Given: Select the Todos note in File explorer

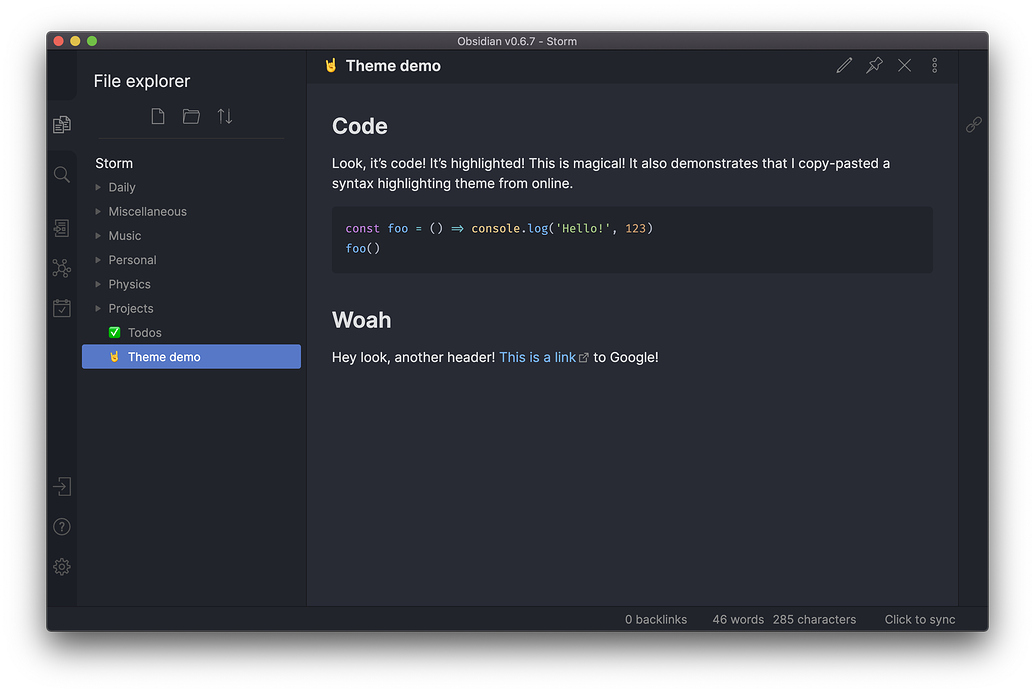Looking at the screenshot, I should coord(145,332).
